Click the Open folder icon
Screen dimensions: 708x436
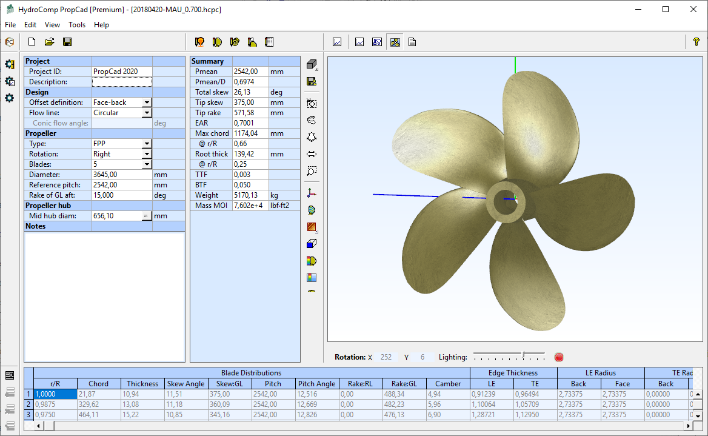click(x=49, y=42)
